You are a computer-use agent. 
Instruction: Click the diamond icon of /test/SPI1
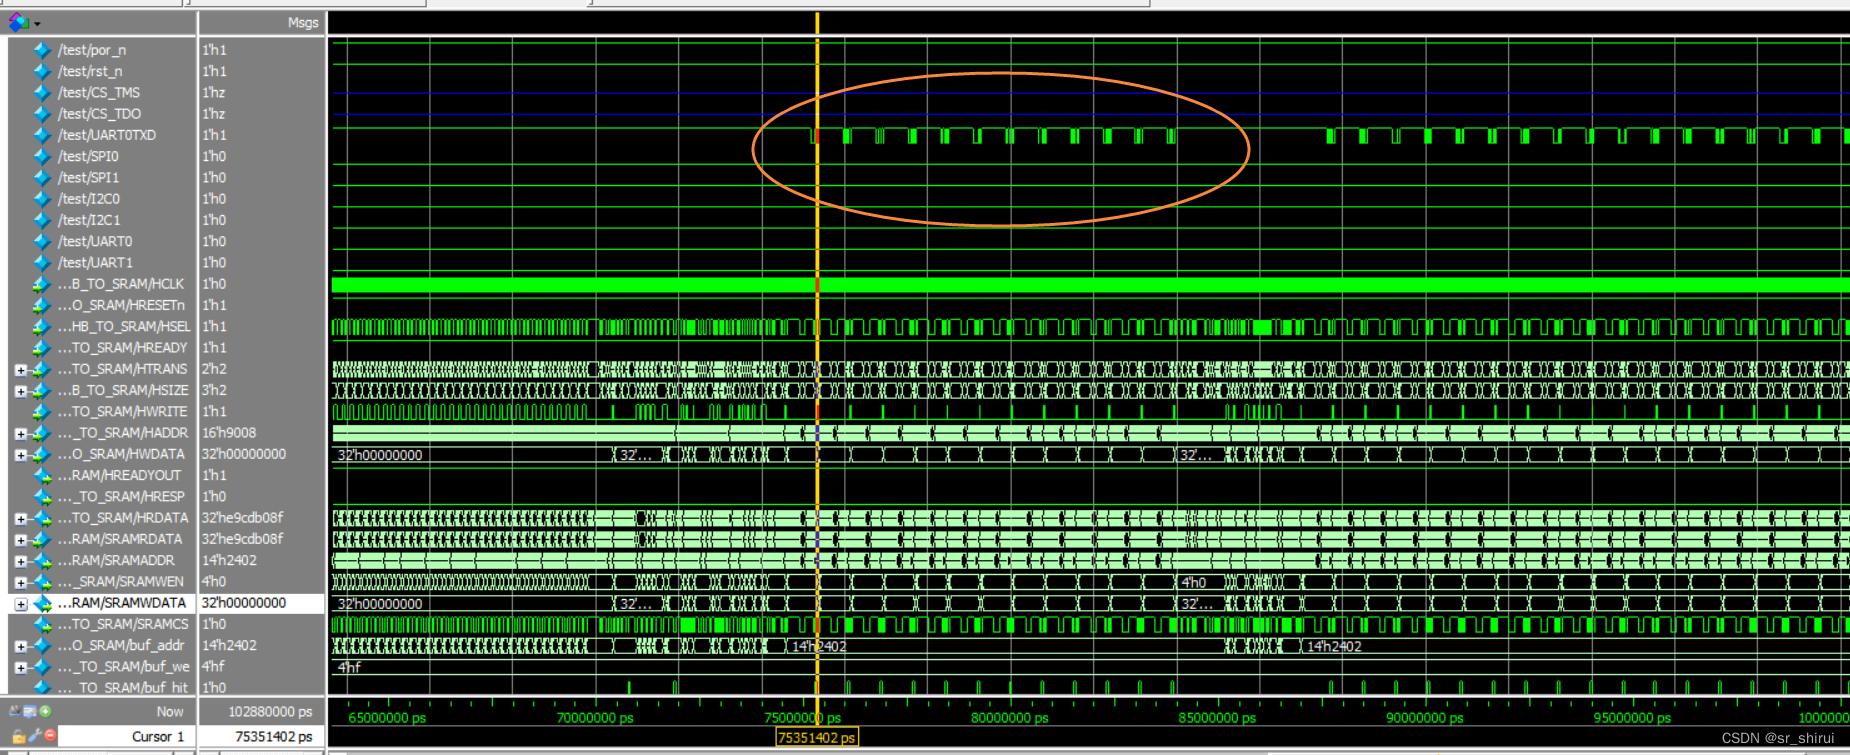pos(42,177)
